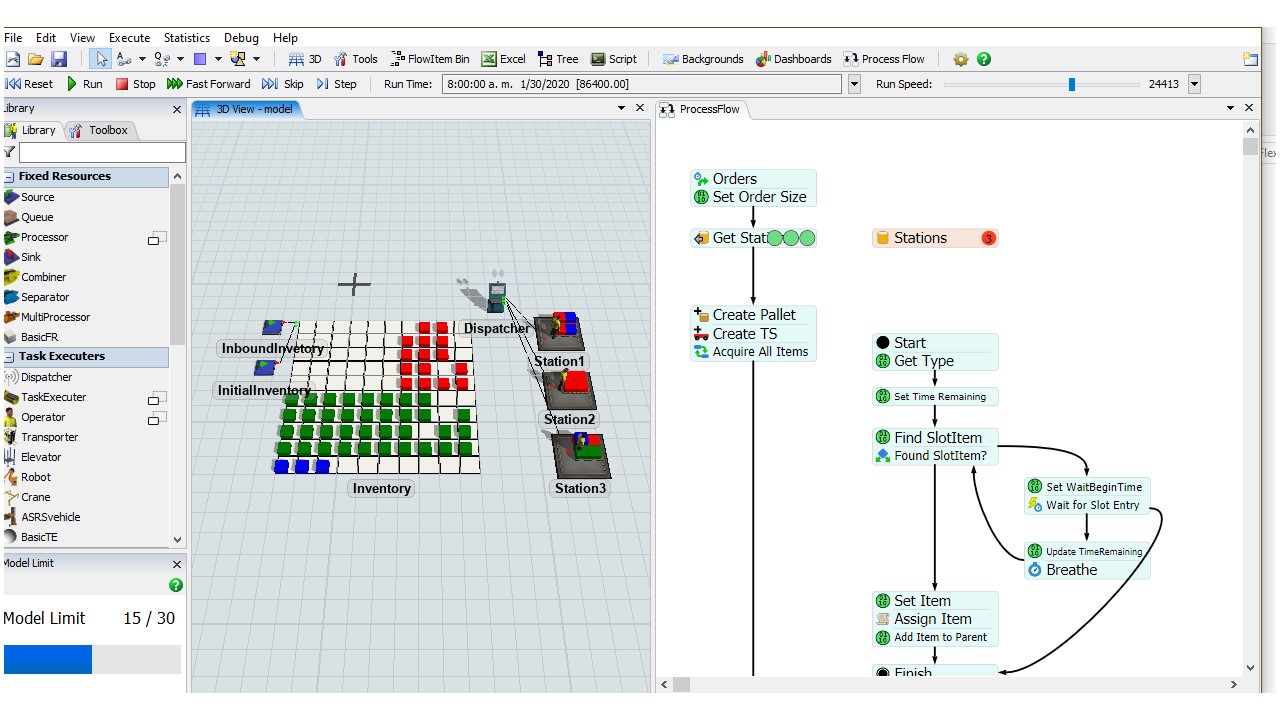Close the Library pane
Screen dimensions: 1280x720
(x=177, y=109)
